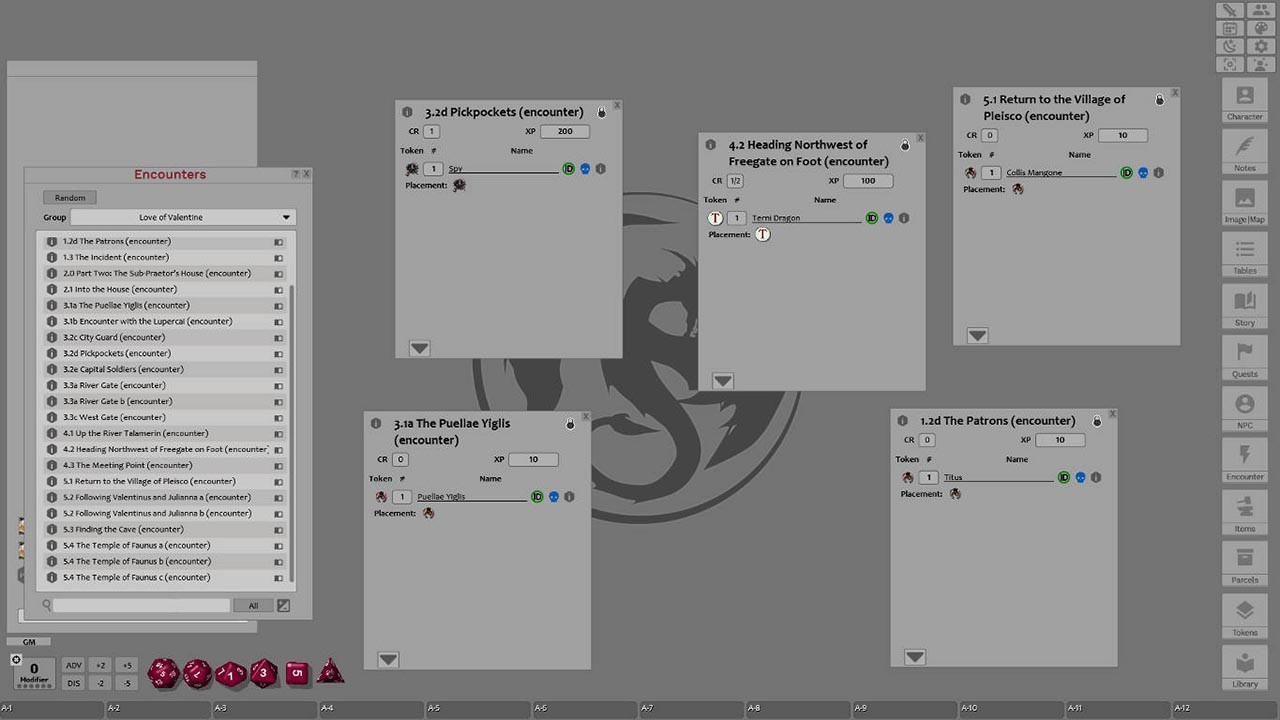1280x720 pixels.
Task: Click the ADV advantage button near the dice
Action: coord(73,665)
